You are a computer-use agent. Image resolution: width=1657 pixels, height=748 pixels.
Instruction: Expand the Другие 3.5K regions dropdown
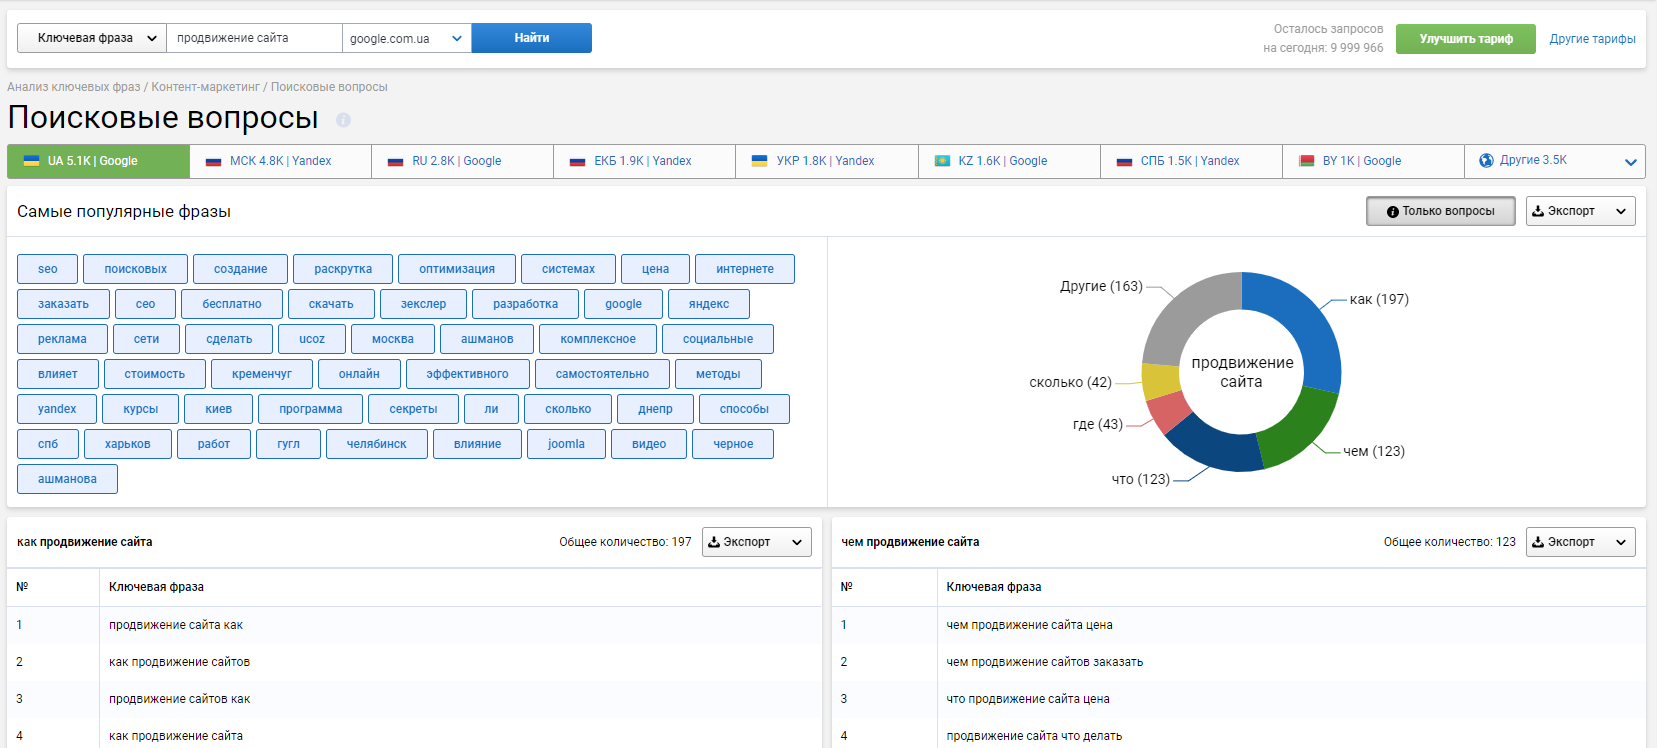[x=1630, y=162]
